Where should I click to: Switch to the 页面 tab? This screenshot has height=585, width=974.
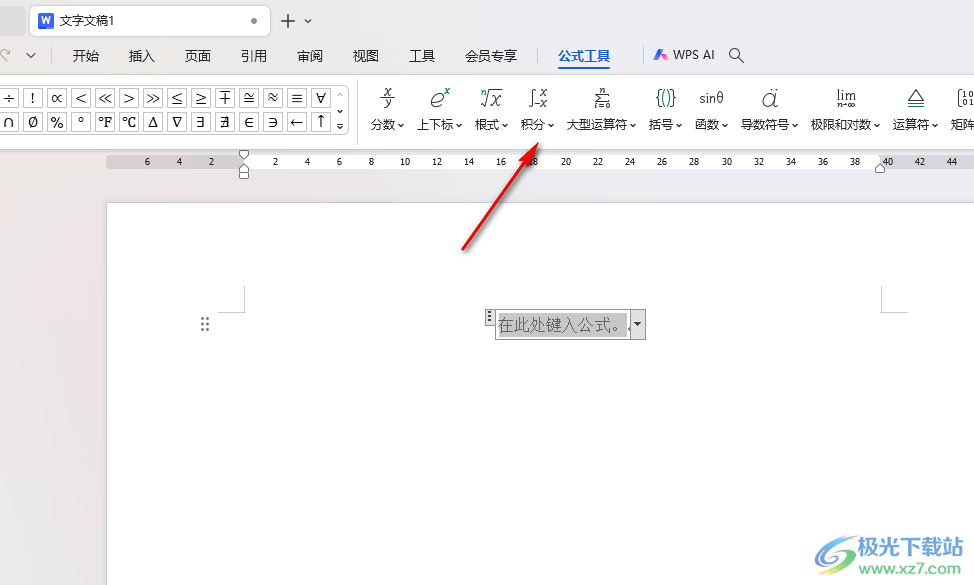click(198, 56)
